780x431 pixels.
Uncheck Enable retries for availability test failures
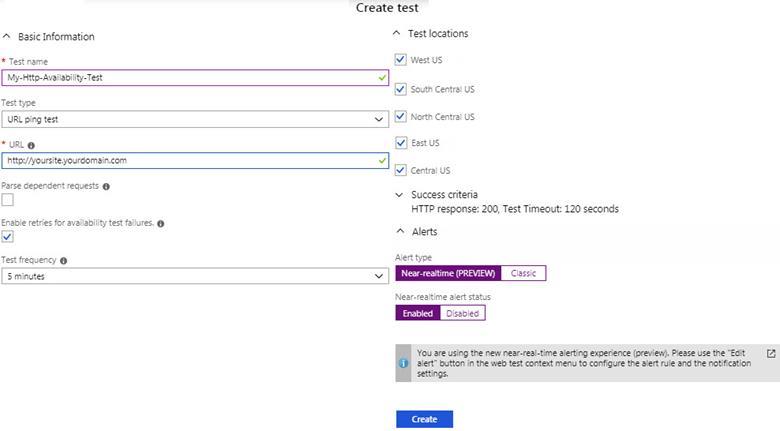pyautogui.click(x=7, y=237)
